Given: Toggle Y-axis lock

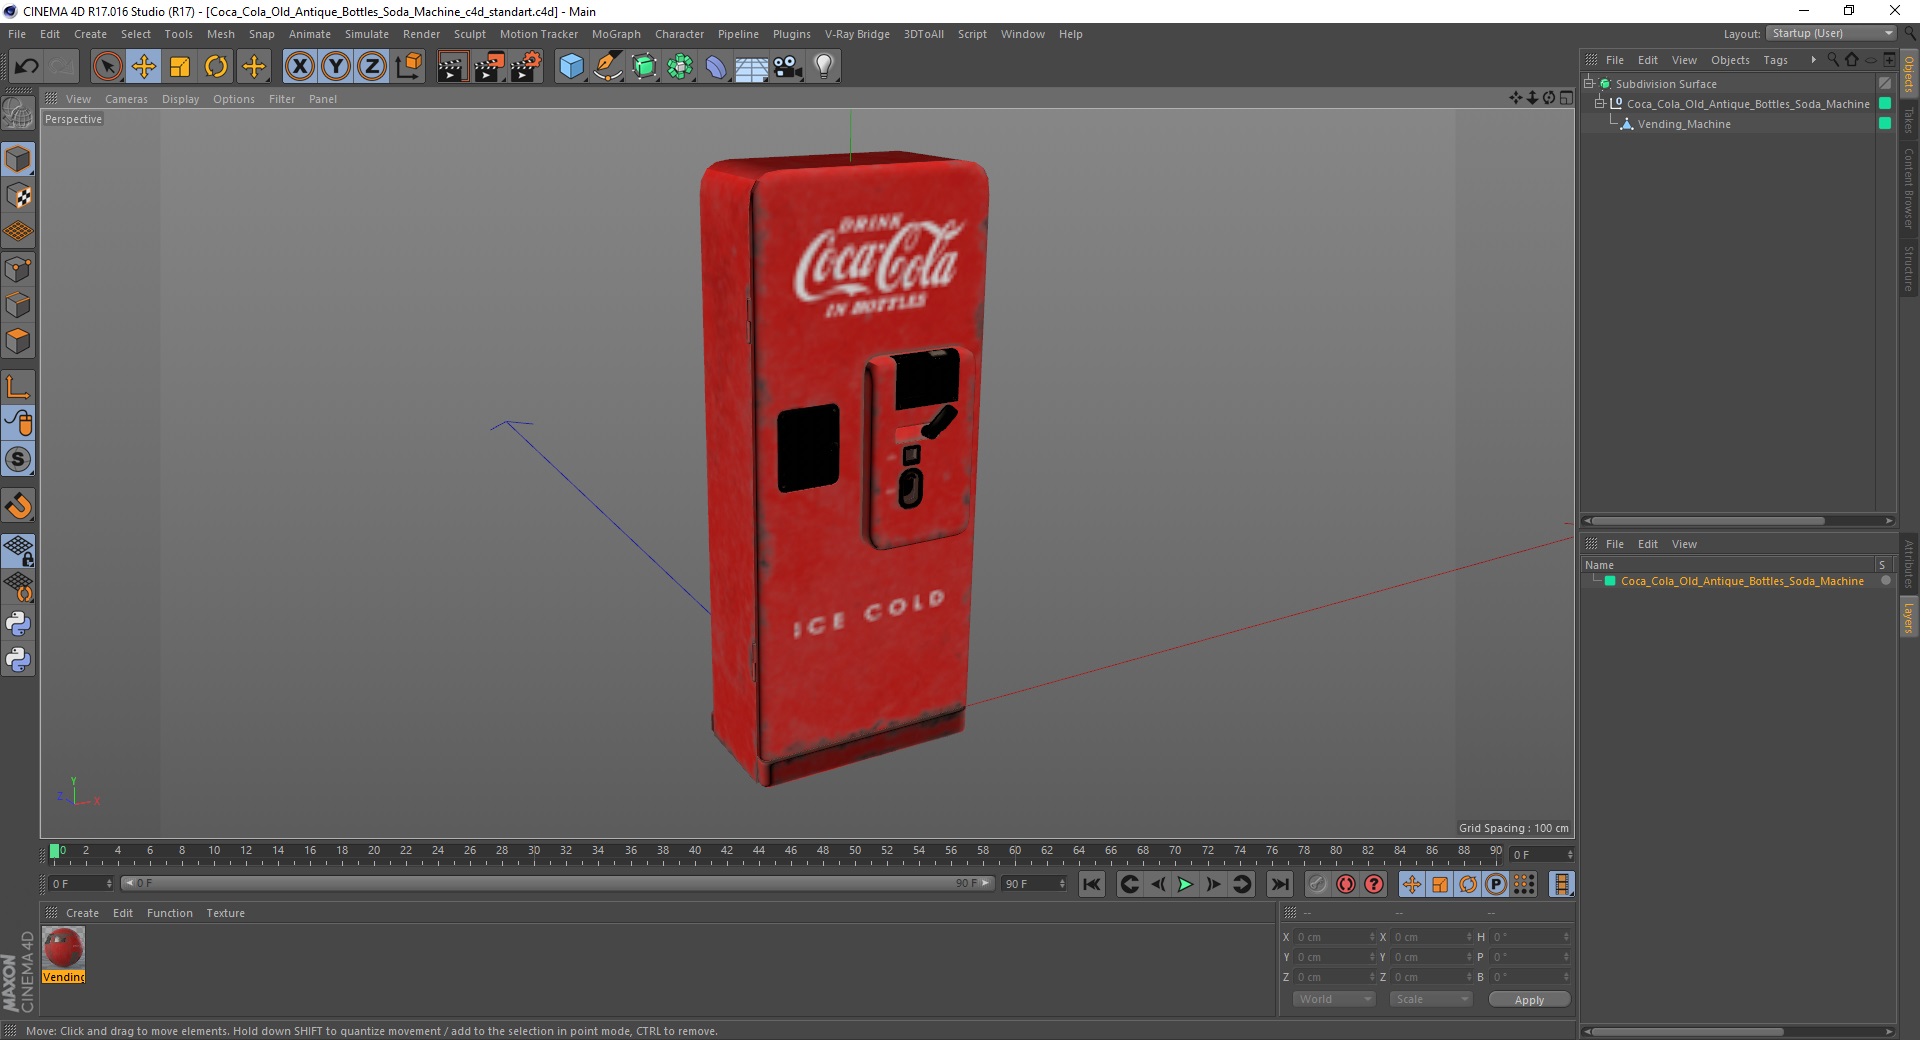Looking at the screenshot, I should 336,67.
